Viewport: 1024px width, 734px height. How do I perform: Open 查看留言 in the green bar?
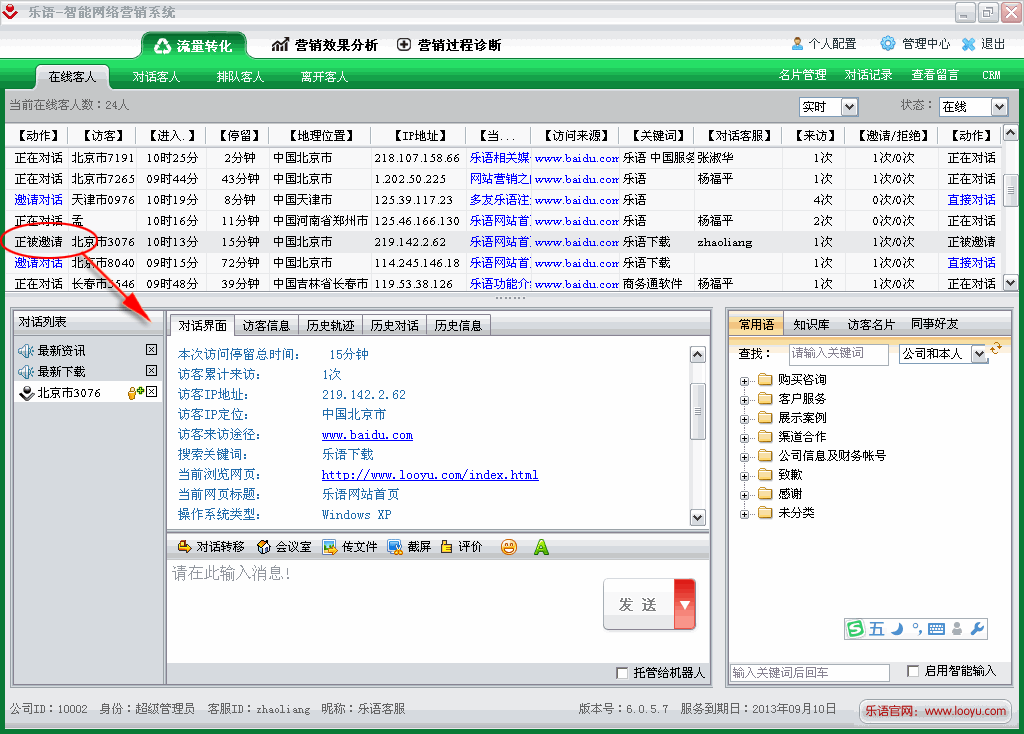[x=935, y=75]
